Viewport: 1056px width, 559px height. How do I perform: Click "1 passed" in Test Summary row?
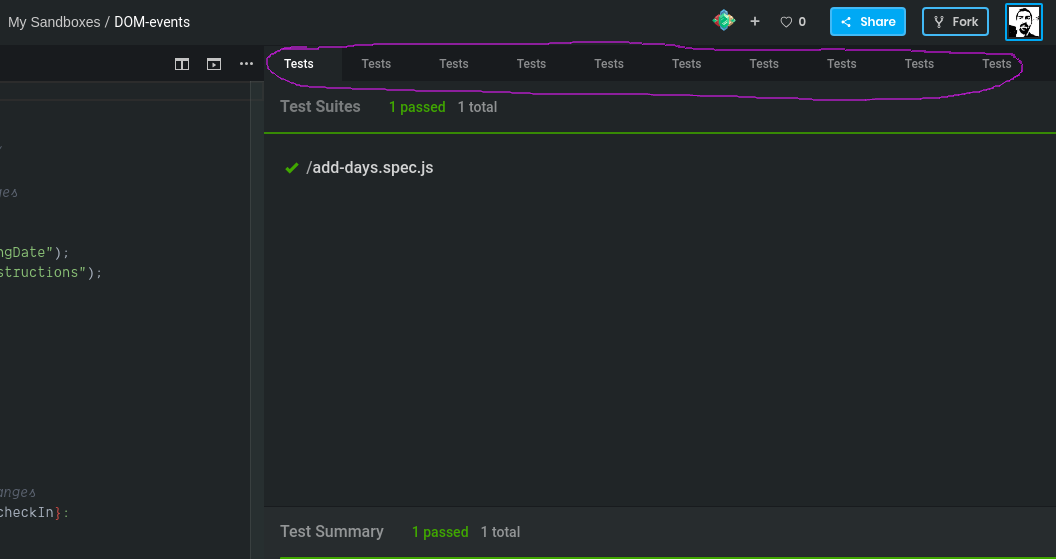click(x=440, y=532)
